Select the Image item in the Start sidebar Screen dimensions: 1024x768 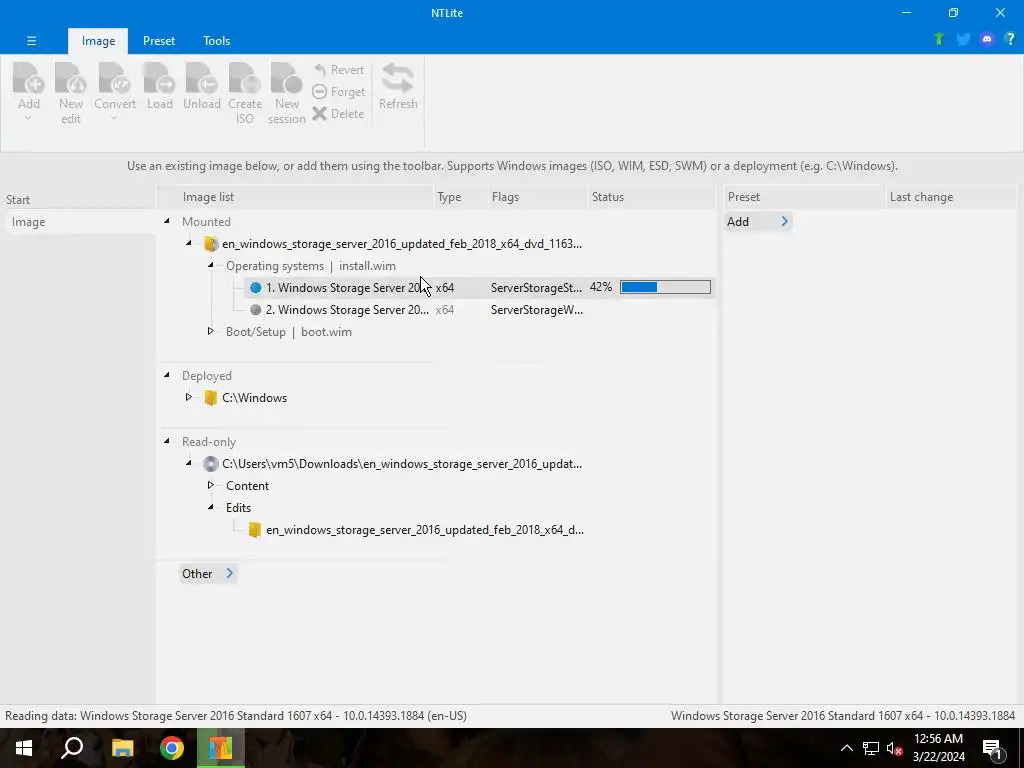tap(79, 222)
